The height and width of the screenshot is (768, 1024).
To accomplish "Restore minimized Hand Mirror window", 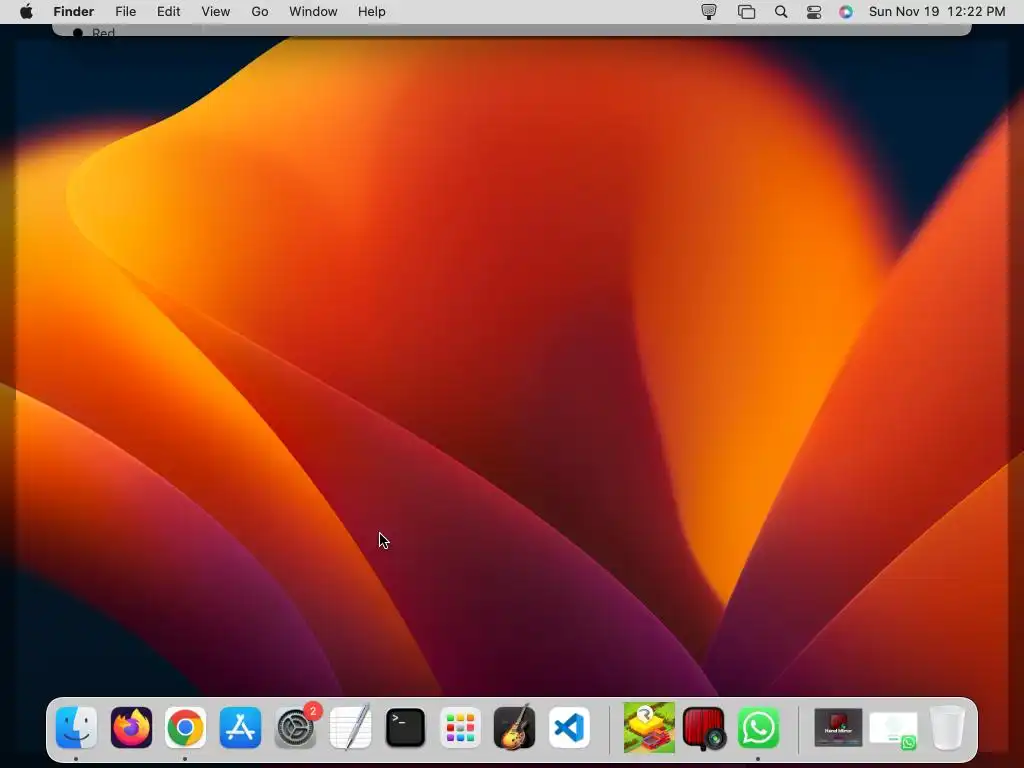I will pyautogui.click(x=838, y=728).
